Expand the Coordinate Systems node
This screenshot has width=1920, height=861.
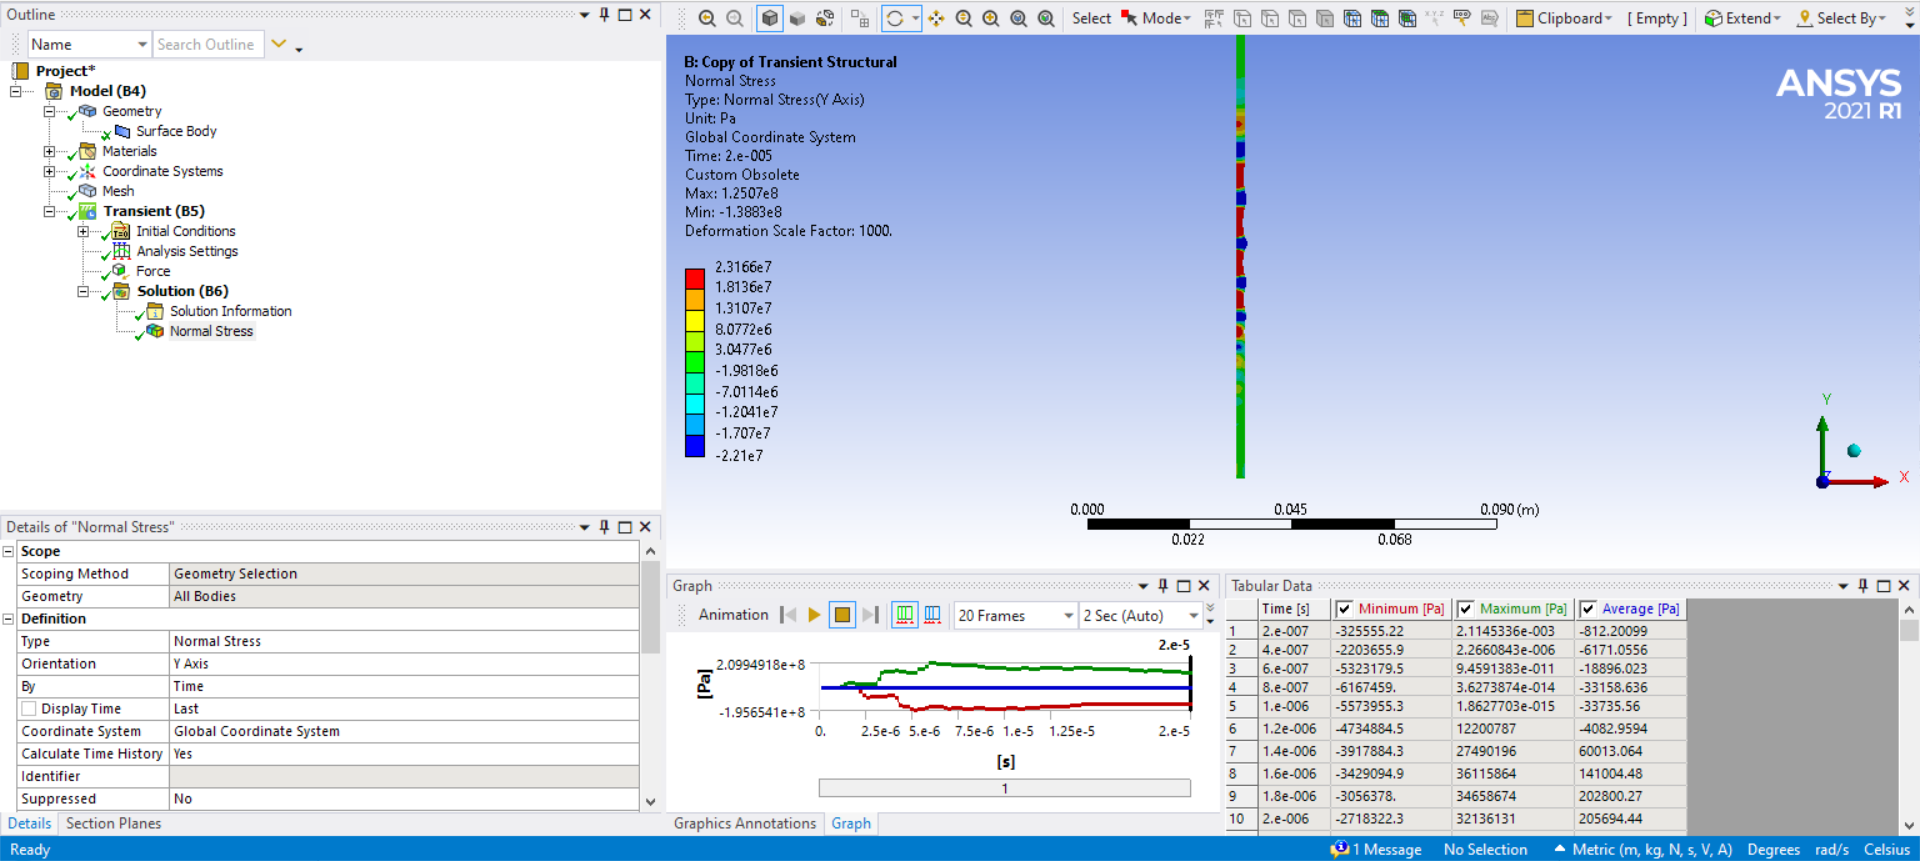tap(49, 171)
